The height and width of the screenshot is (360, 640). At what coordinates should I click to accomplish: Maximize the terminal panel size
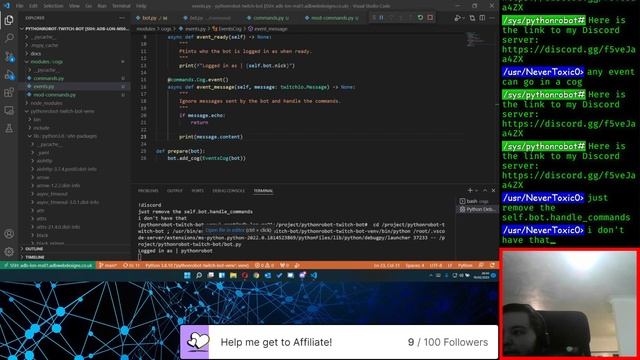coord(485,191)
